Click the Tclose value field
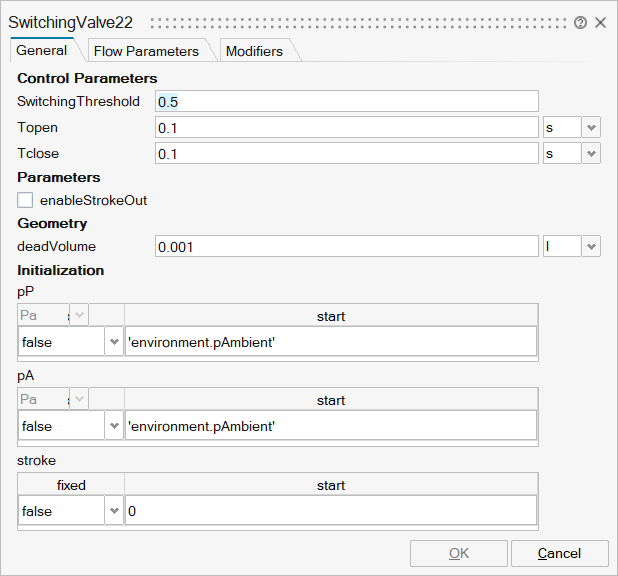The height and width of the screenshot is (576, 618). click(x=346, y=153)
